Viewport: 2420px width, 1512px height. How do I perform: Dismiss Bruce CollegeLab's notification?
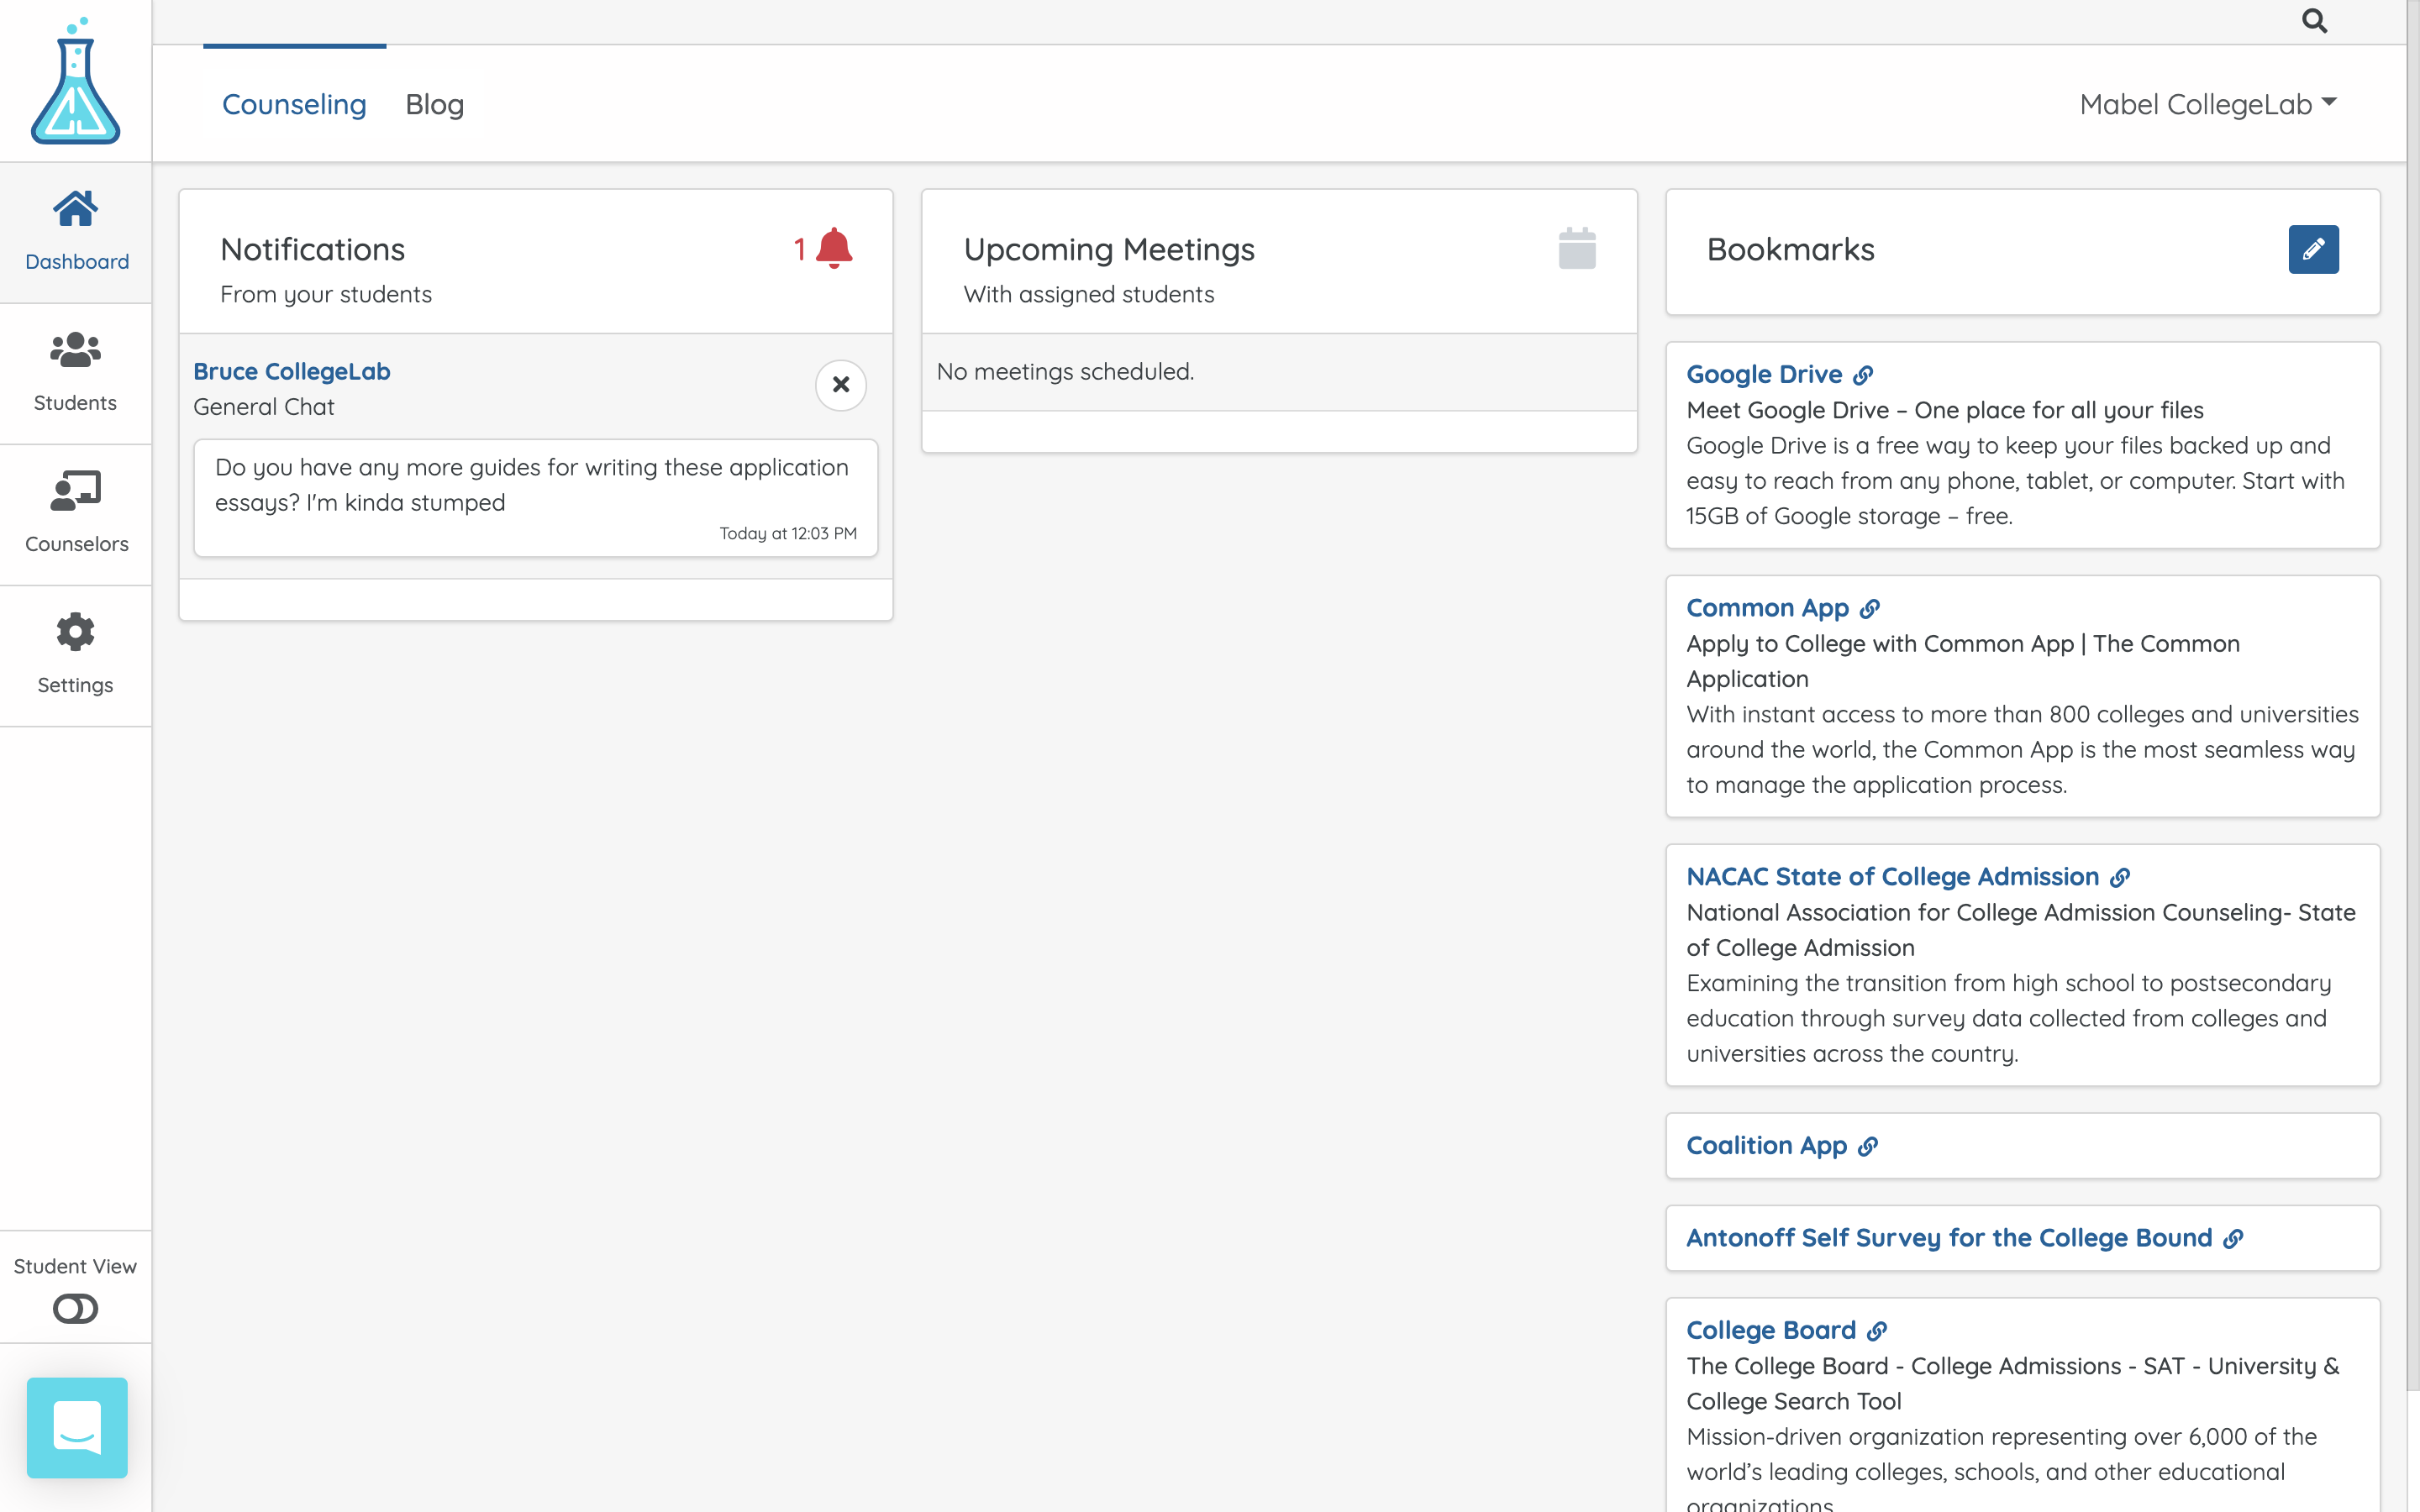[x=841, y=385]
